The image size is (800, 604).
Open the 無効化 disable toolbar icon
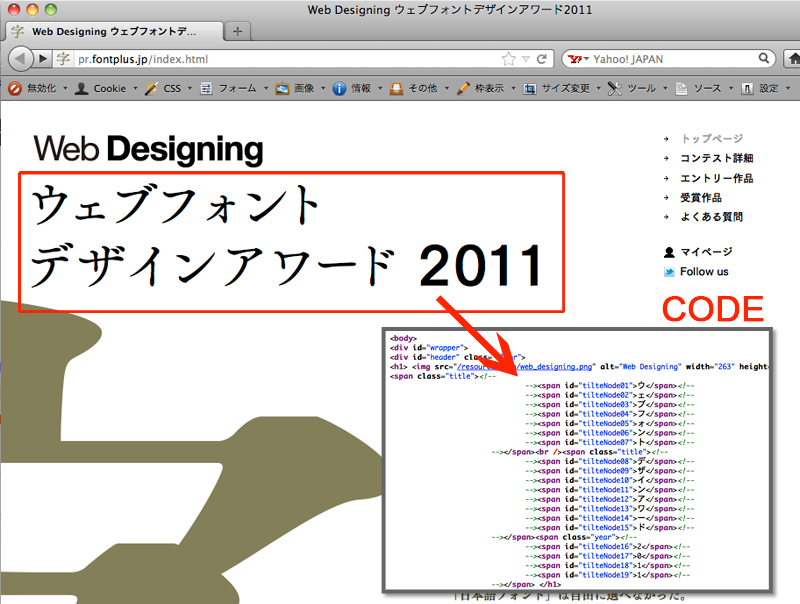click(x=15, y=89)
